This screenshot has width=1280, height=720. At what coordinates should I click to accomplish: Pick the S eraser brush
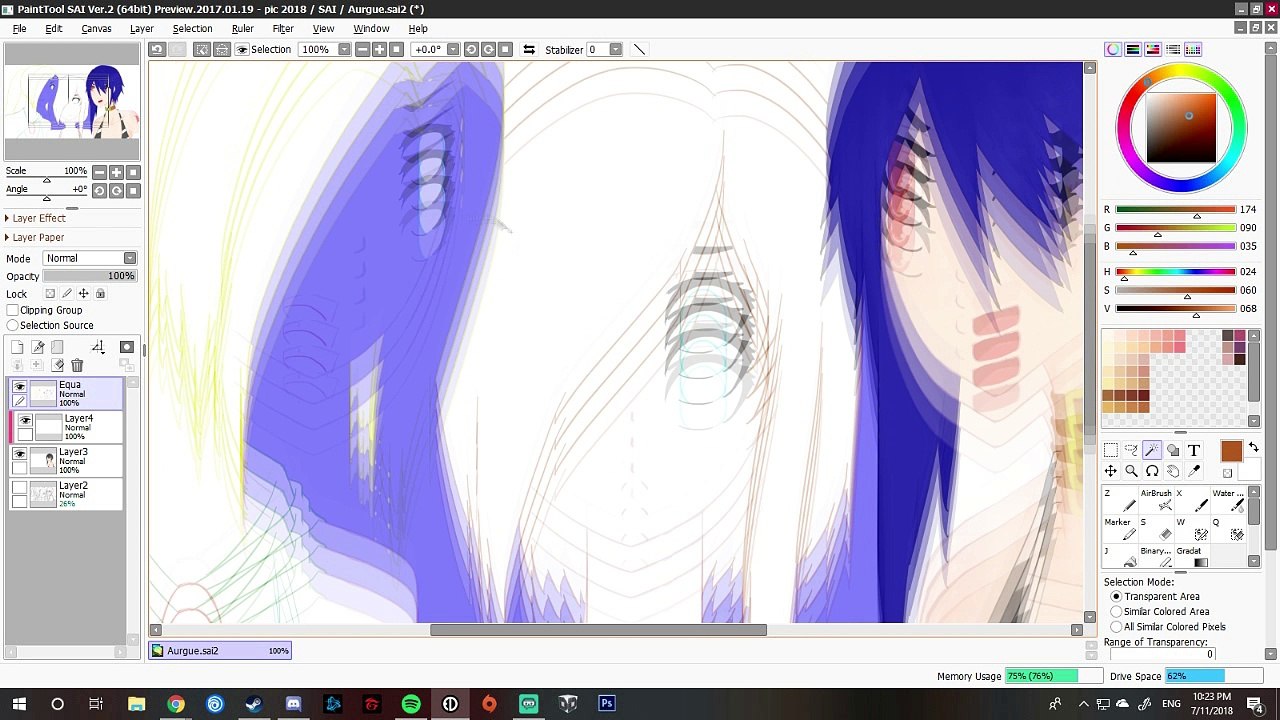1155,528
